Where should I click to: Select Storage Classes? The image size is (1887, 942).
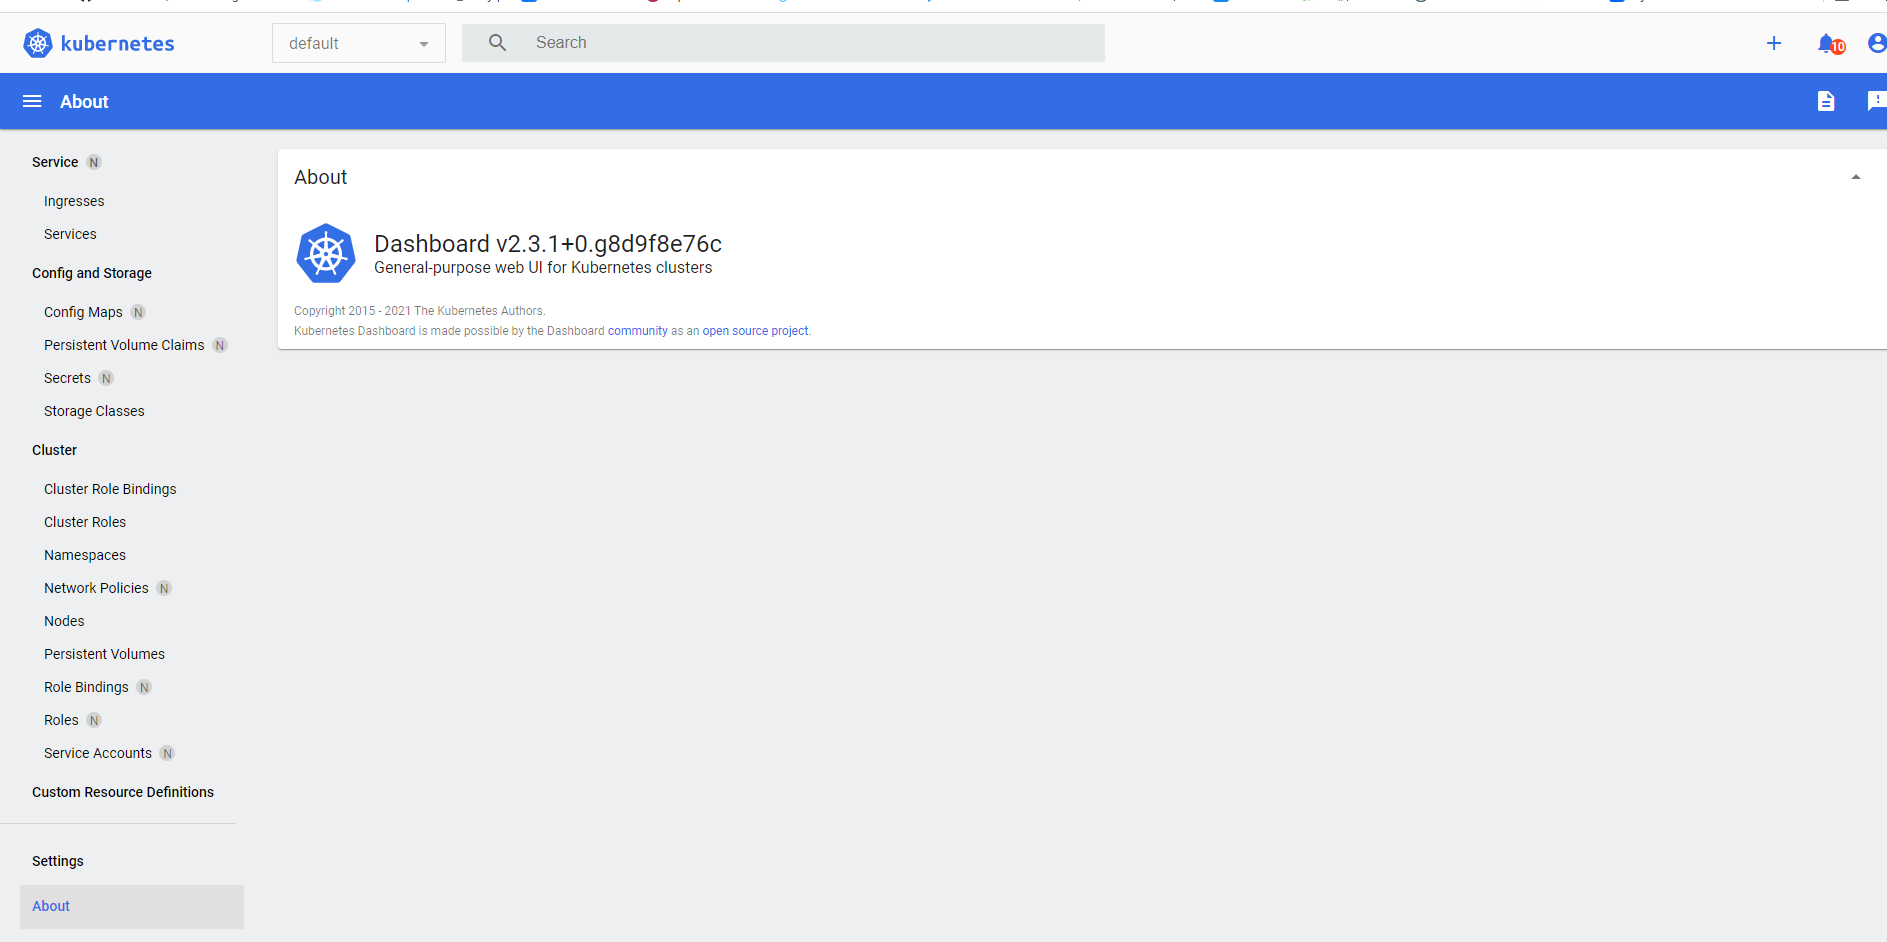click(x=94, y=411)
